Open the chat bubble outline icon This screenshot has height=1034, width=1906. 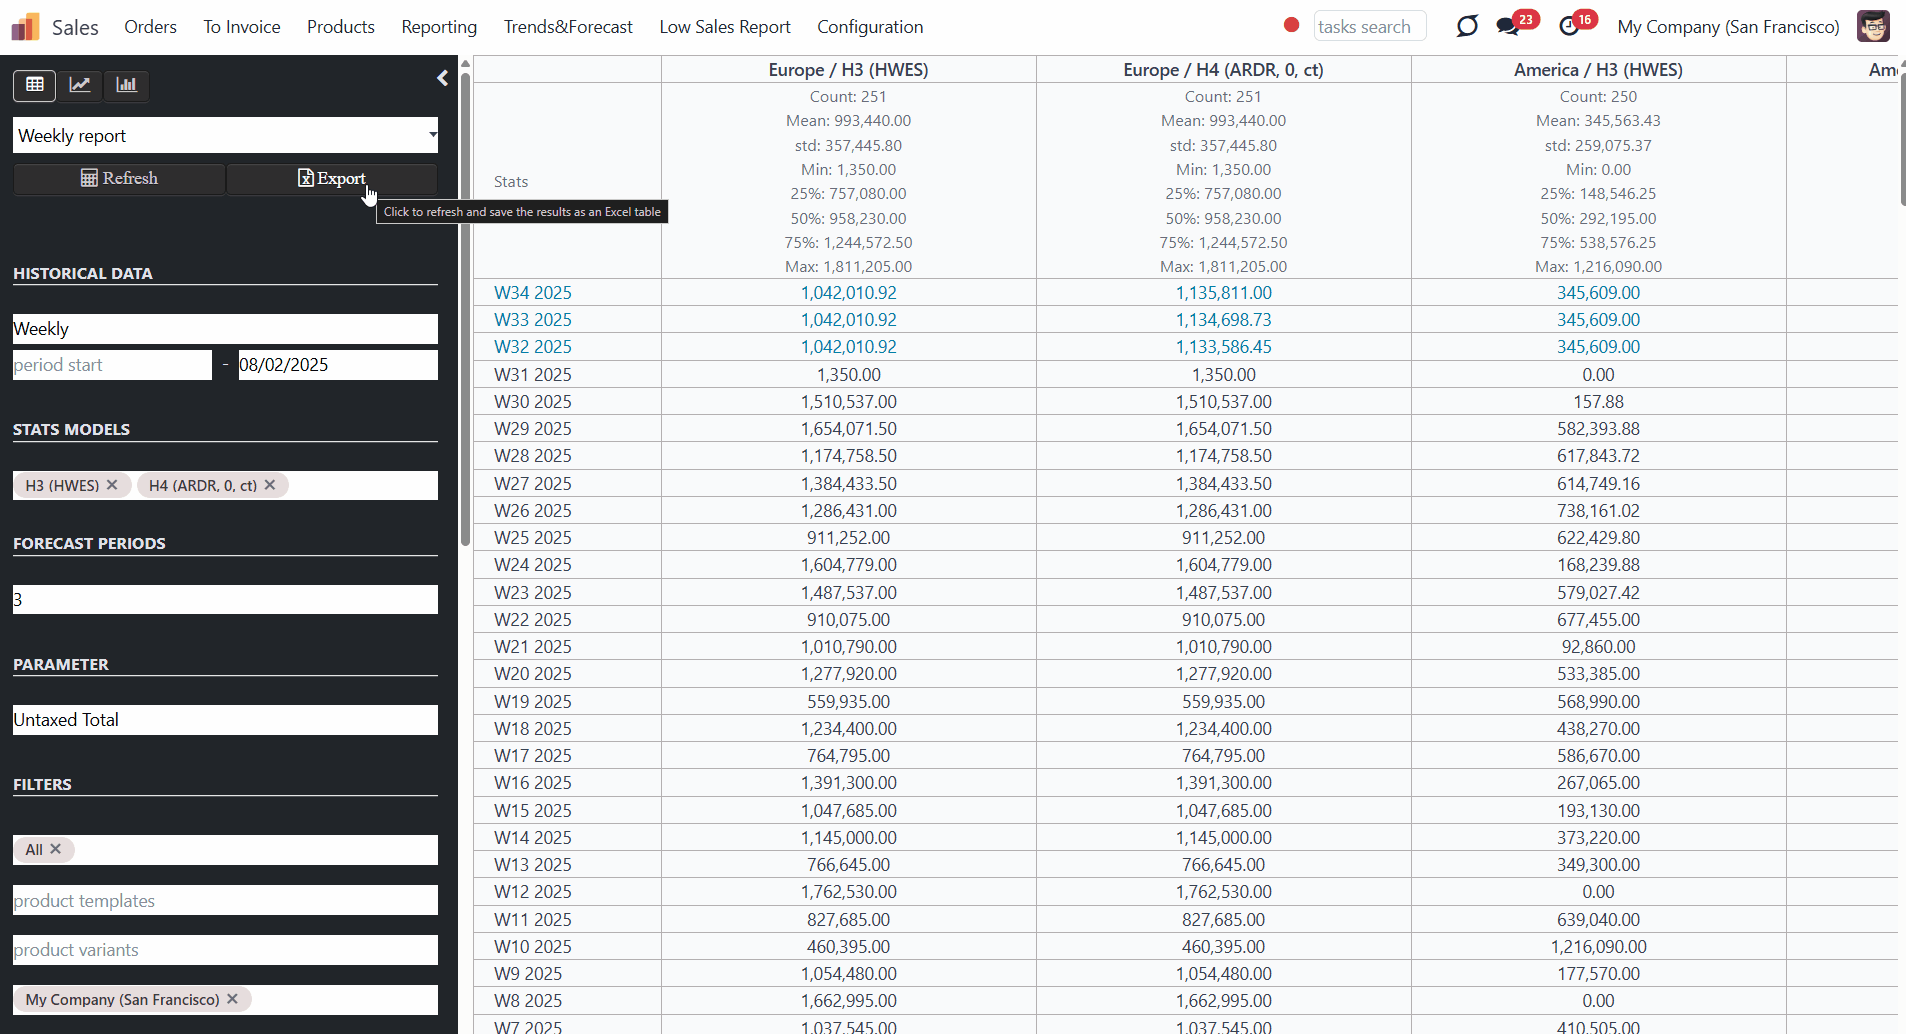[1467, 27]
